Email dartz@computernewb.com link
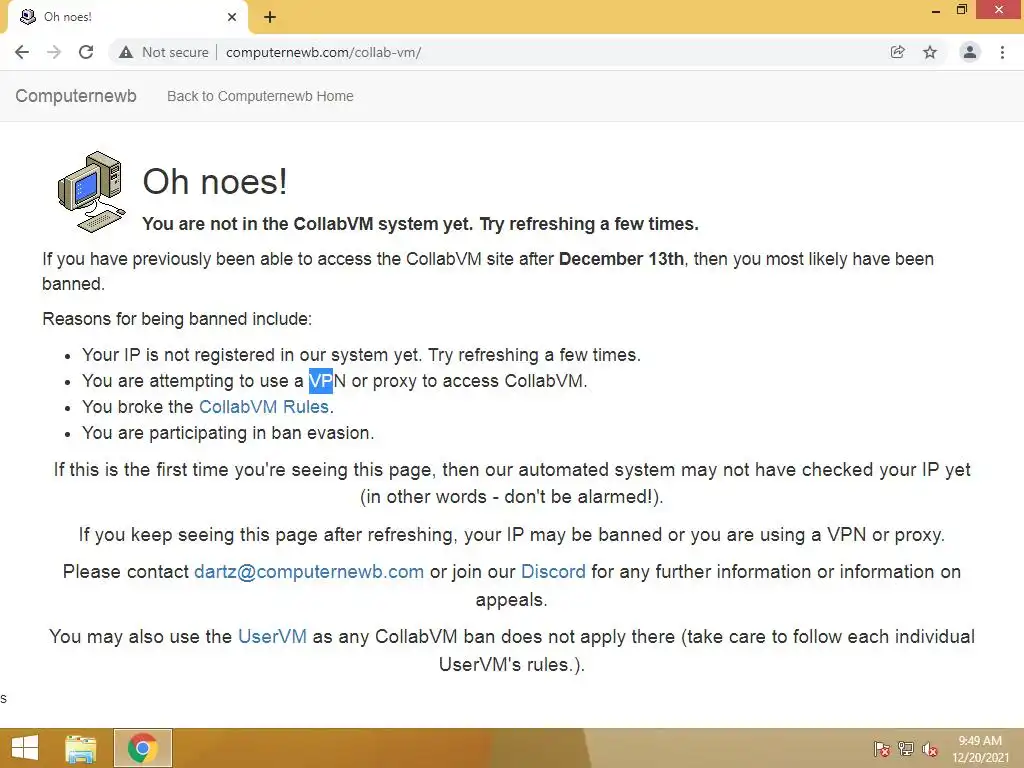This screenshot has width=1024, height=768. tap(309, 572)
